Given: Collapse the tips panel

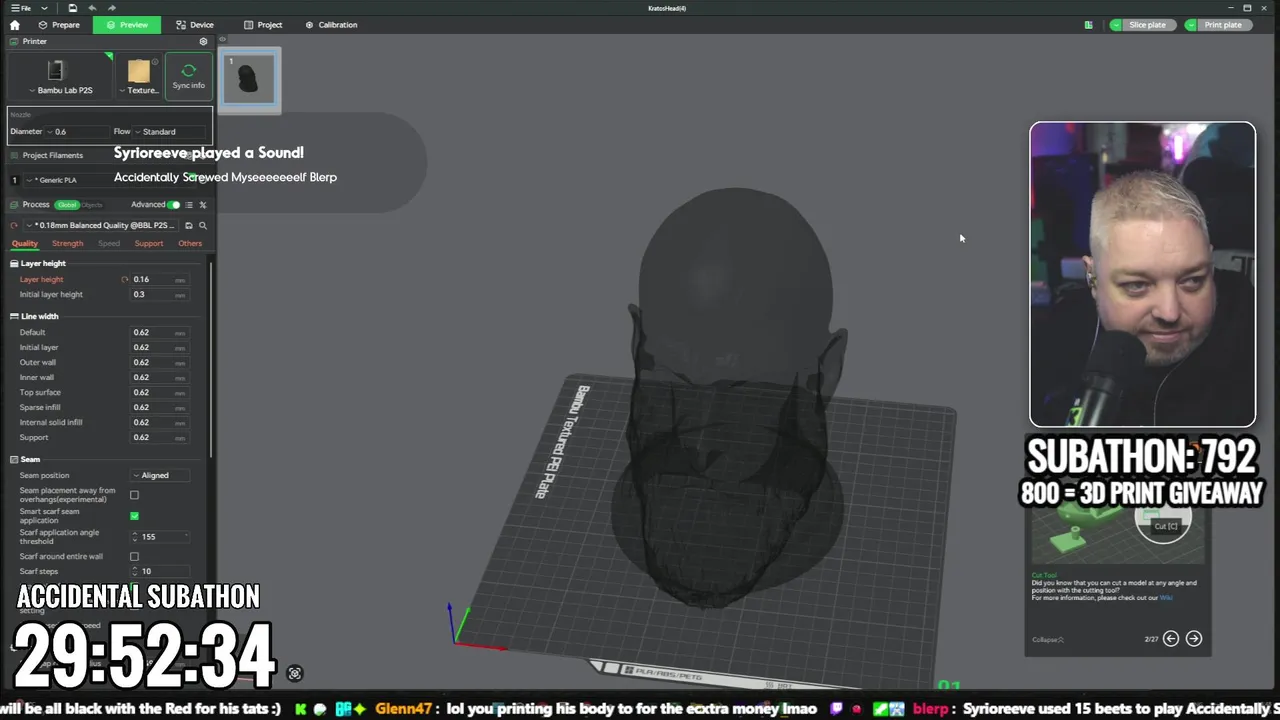Looking at the screenshot, I should 1048,640.
